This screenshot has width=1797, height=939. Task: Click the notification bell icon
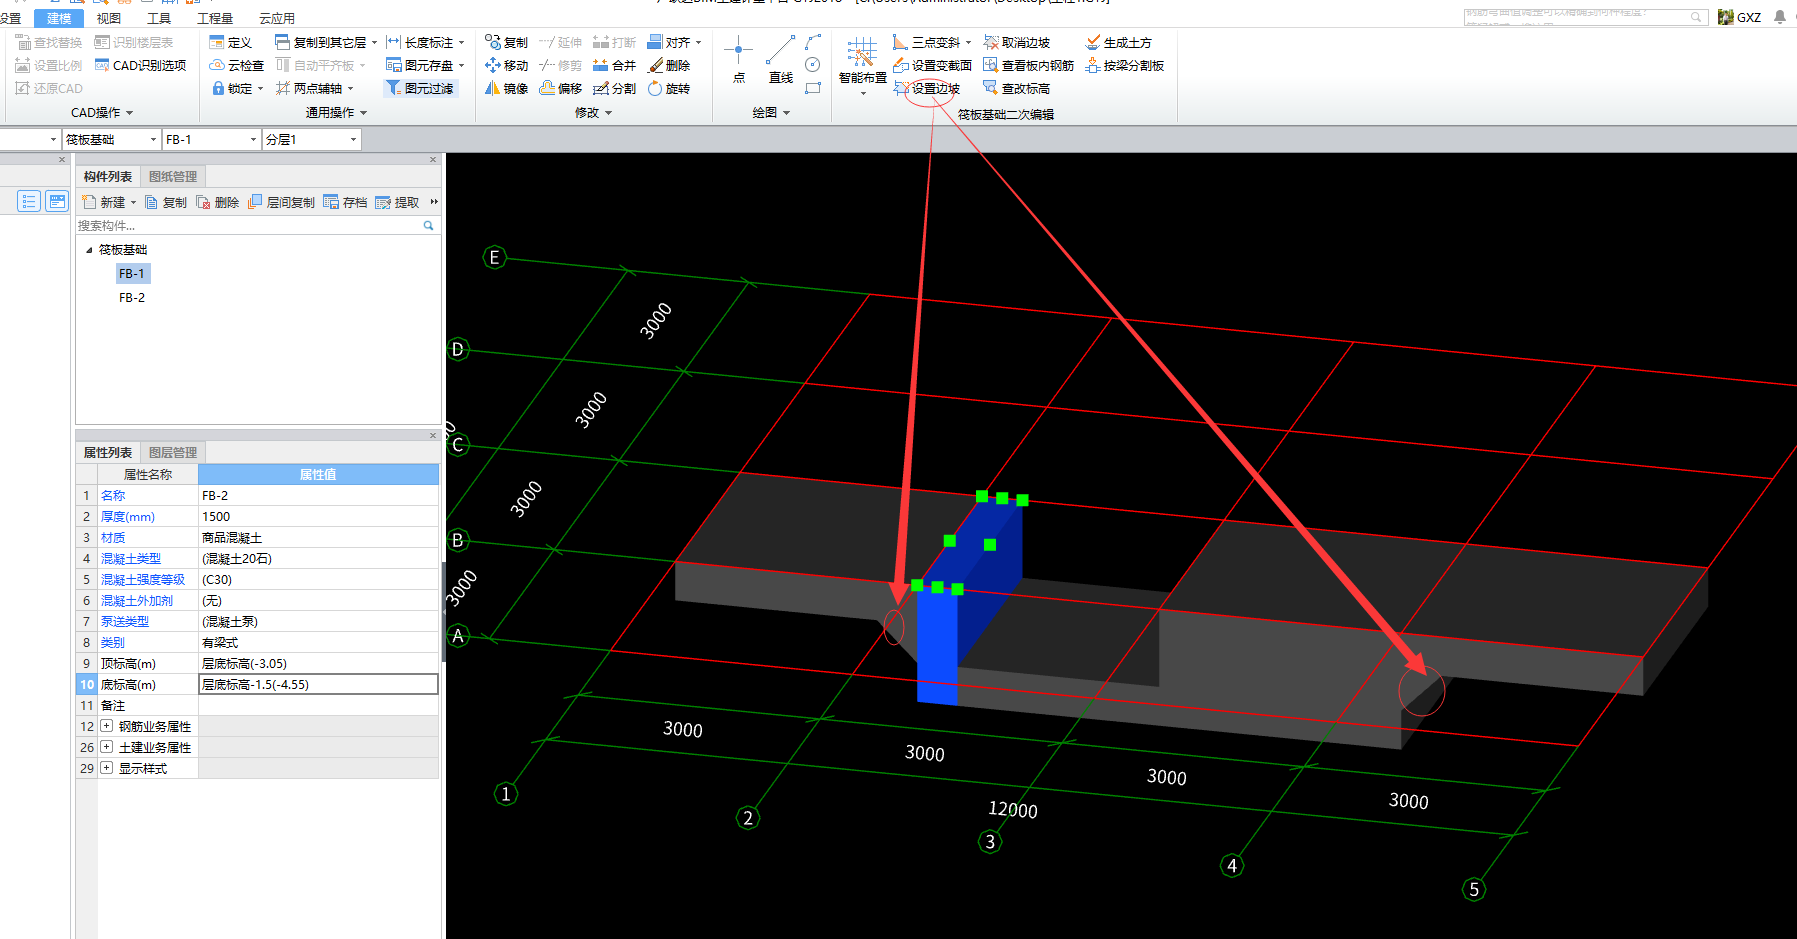(x=1780, y=17)
